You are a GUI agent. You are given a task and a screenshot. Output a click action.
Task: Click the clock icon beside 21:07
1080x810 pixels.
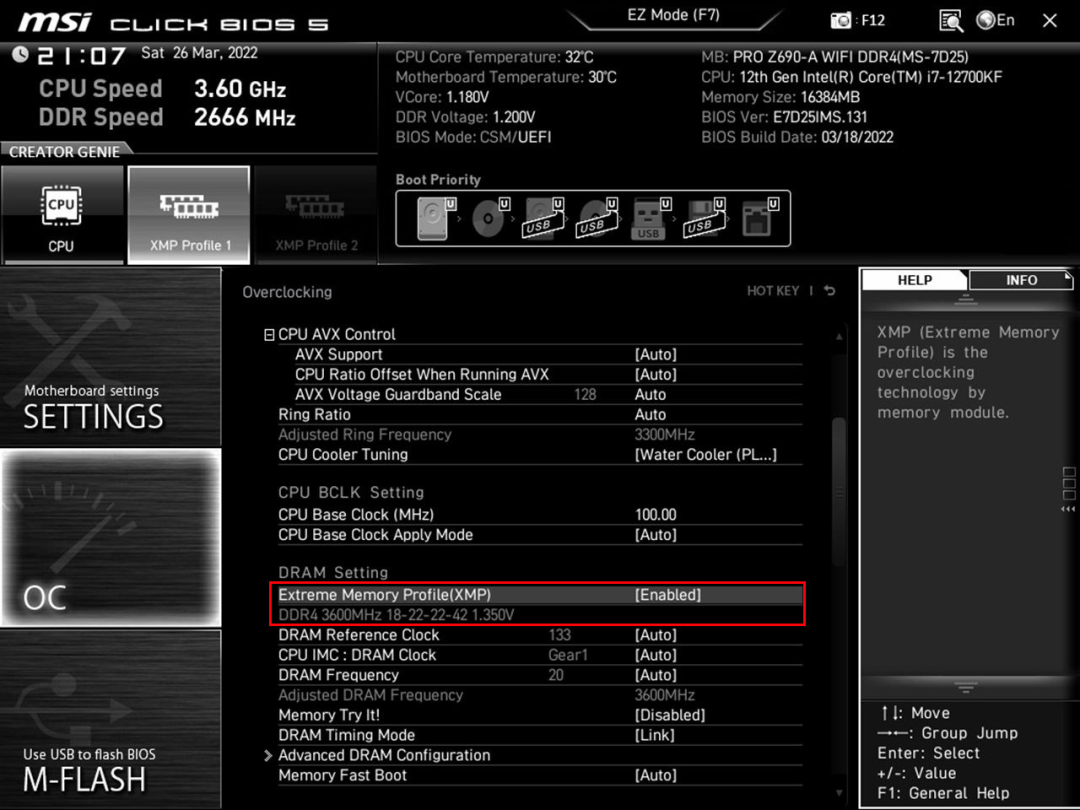click(x=20, y=54)
